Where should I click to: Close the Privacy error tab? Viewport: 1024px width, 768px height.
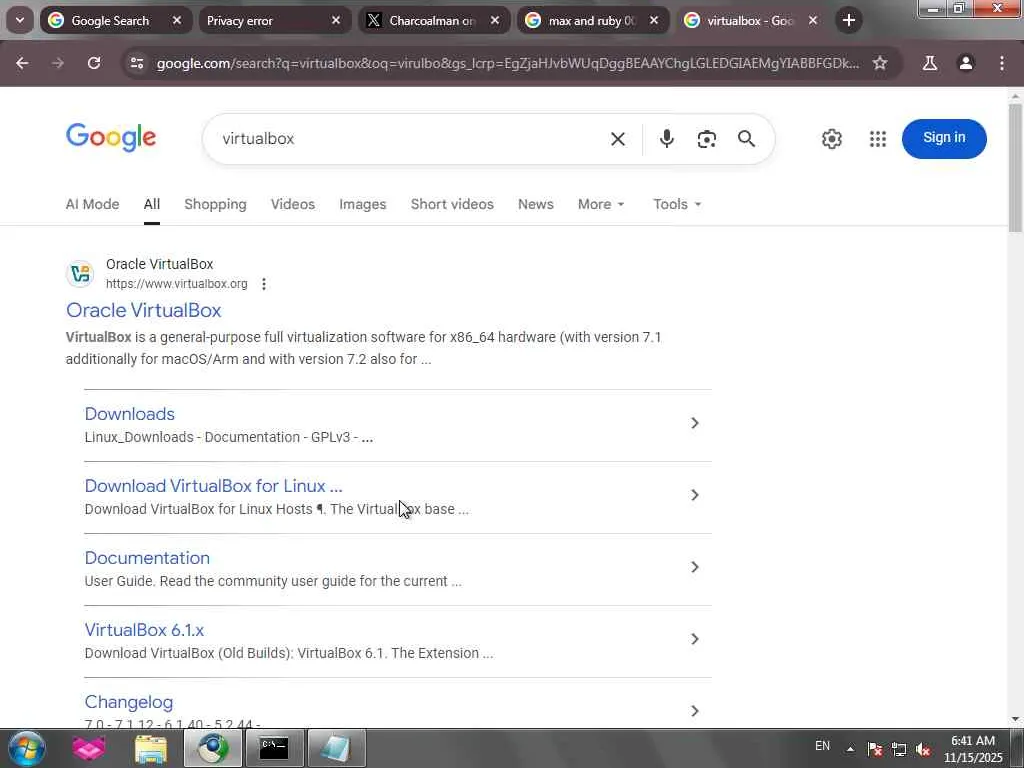(336, 20)
